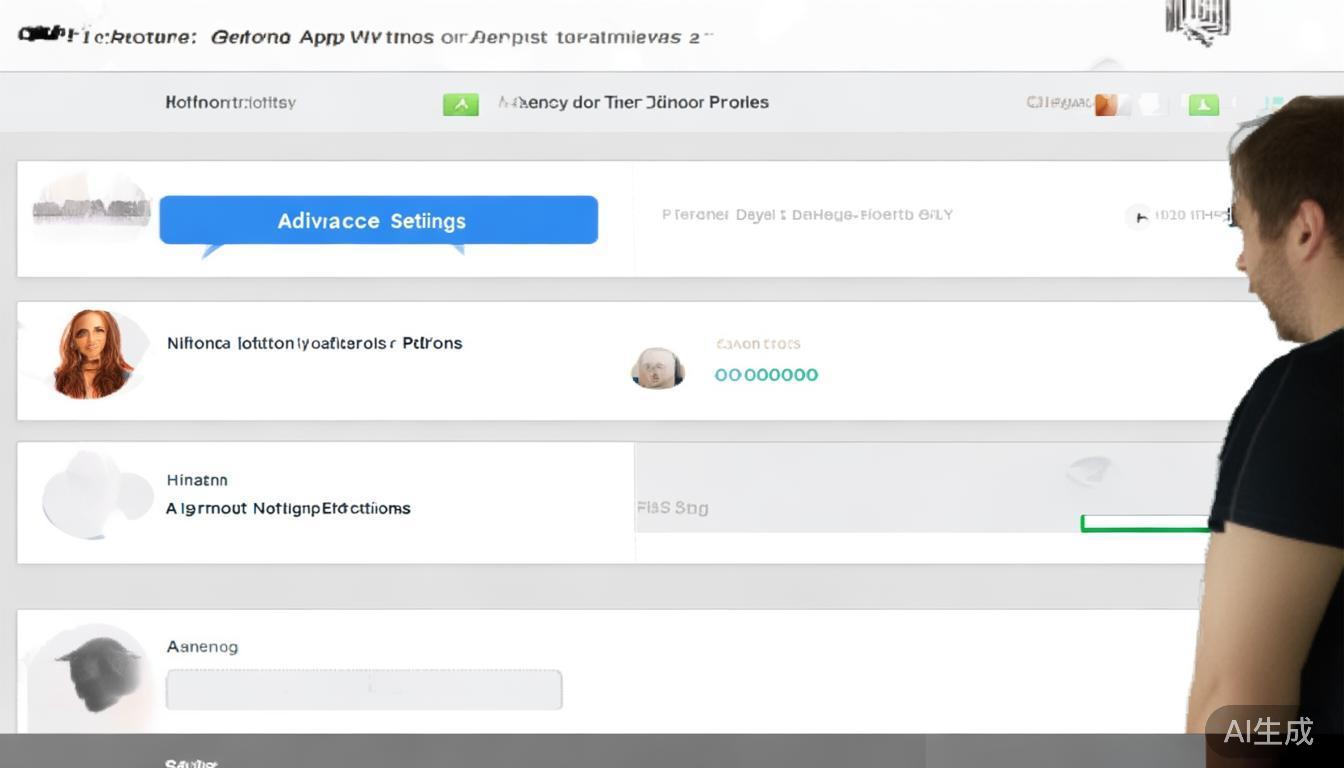Click the Cllegaa label in the top bar

pyautogui.click(x=1058, y=102)
